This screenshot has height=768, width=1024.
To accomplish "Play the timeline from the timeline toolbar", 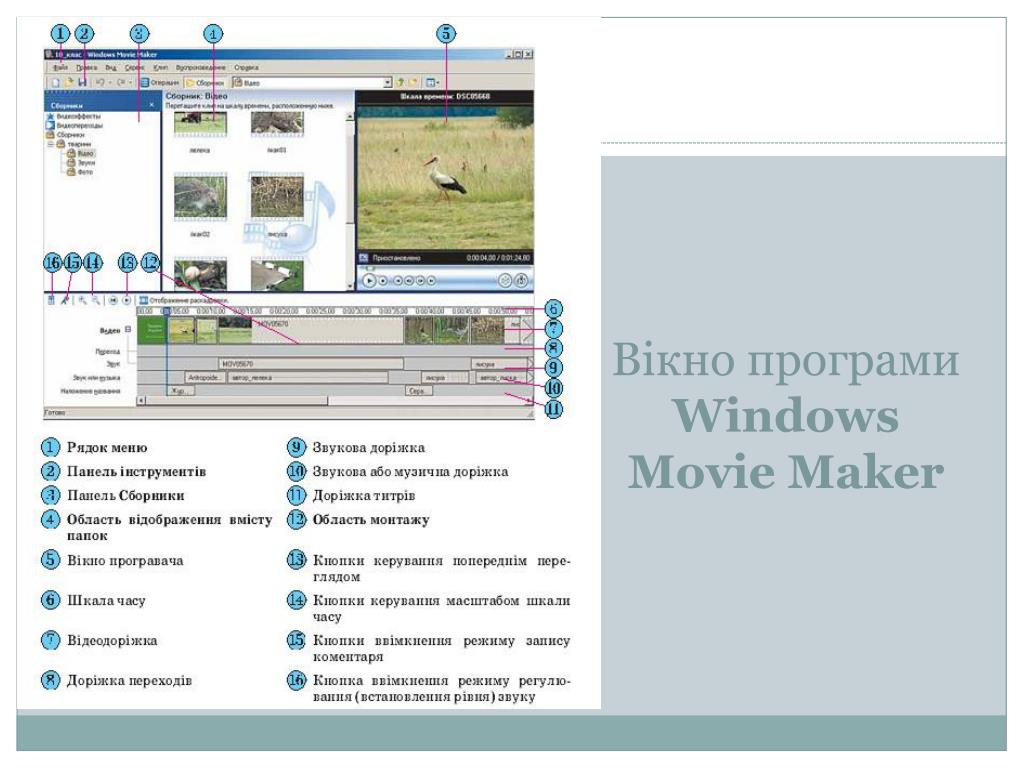I will click(x=126, y=300).
